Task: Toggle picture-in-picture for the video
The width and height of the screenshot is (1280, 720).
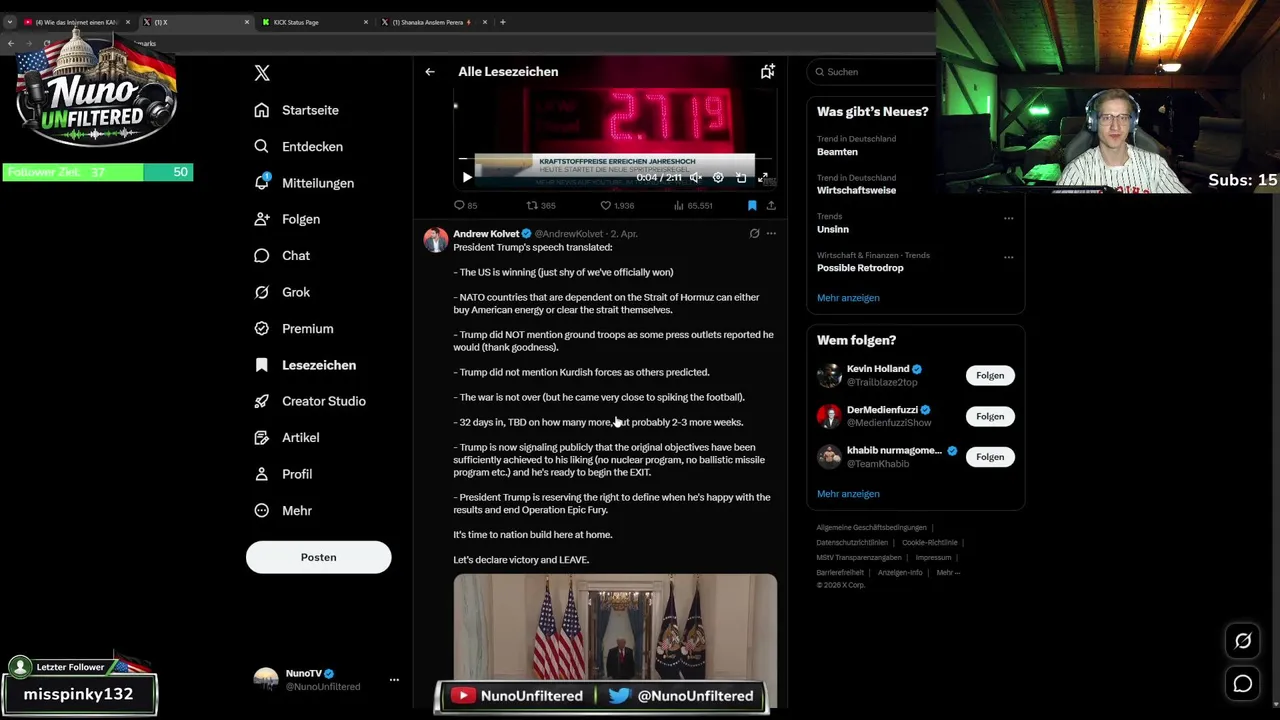Action: [741, 177]
